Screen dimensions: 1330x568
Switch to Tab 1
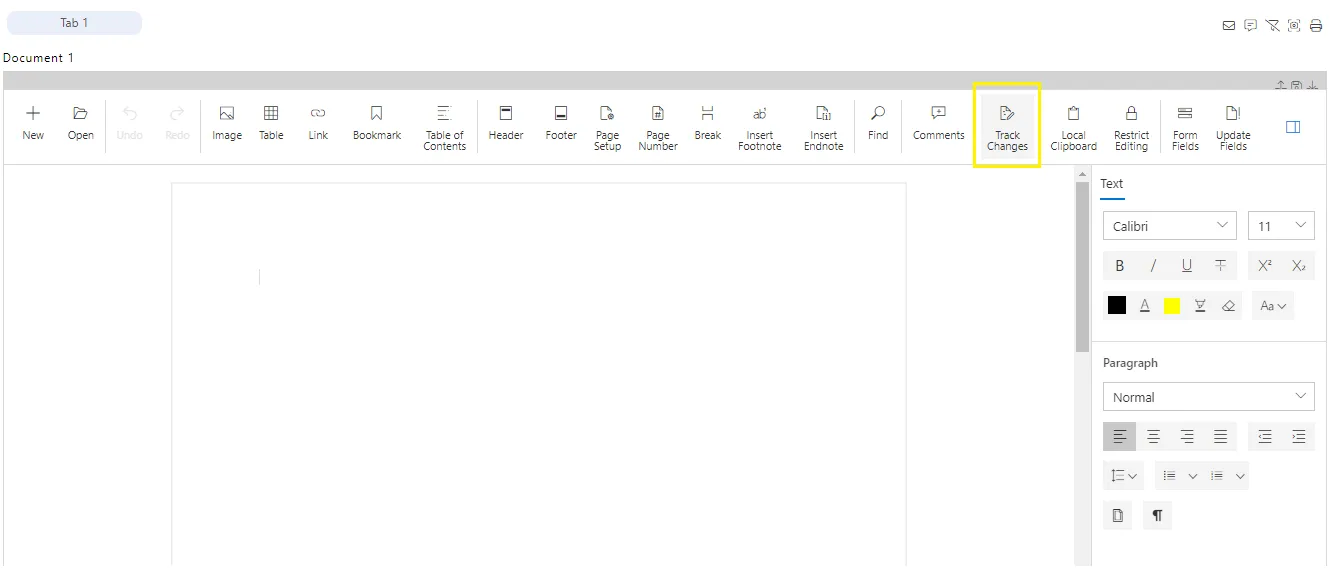[x=74, y=23]
